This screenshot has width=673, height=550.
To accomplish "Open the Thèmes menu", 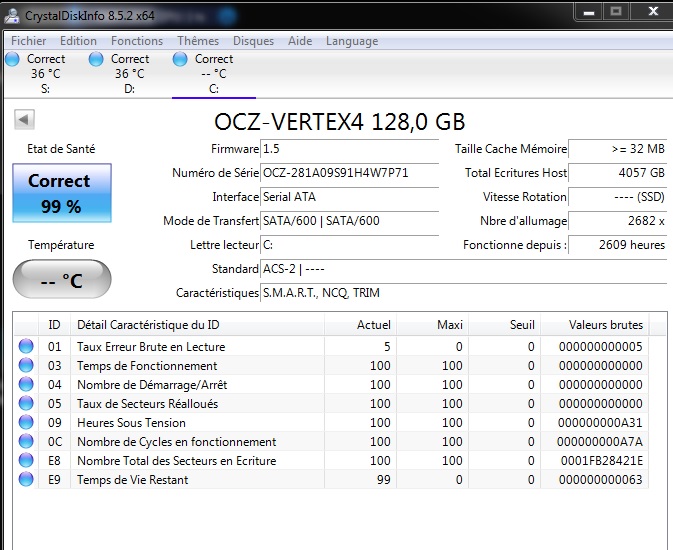I will pyautogui.click(x=198, y=41).
